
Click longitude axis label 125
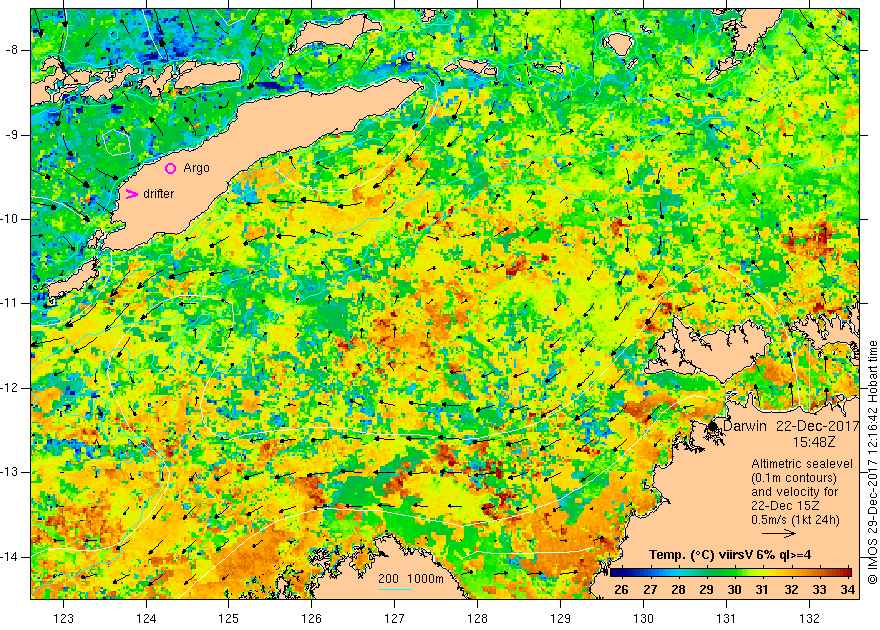[228, 618]
